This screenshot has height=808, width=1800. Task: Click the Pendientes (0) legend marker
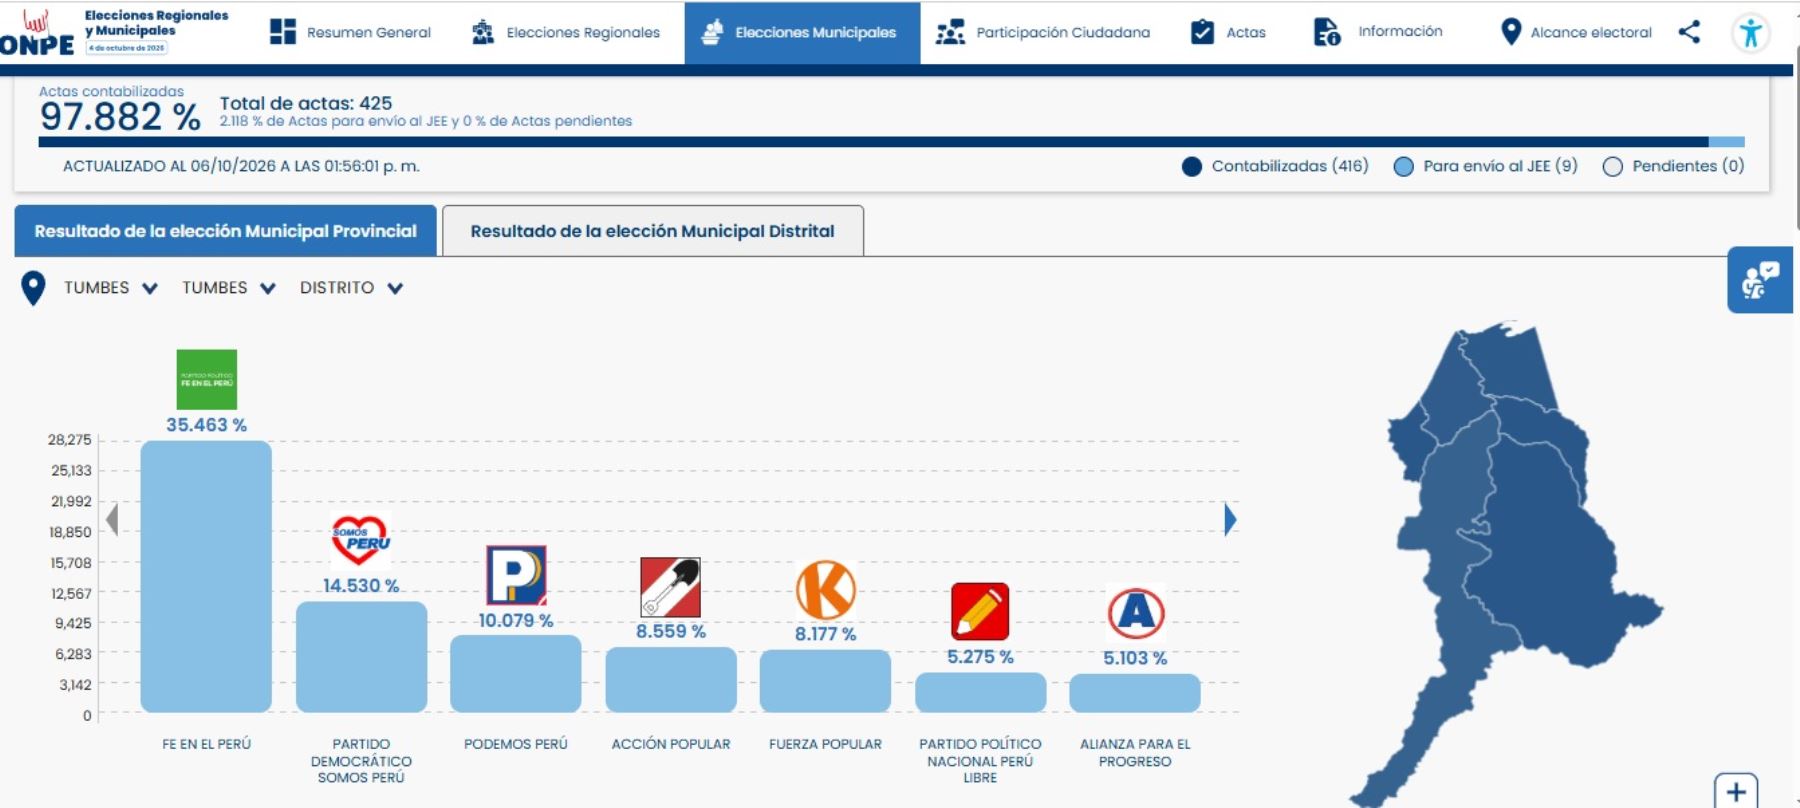(x=1612, y=167)
